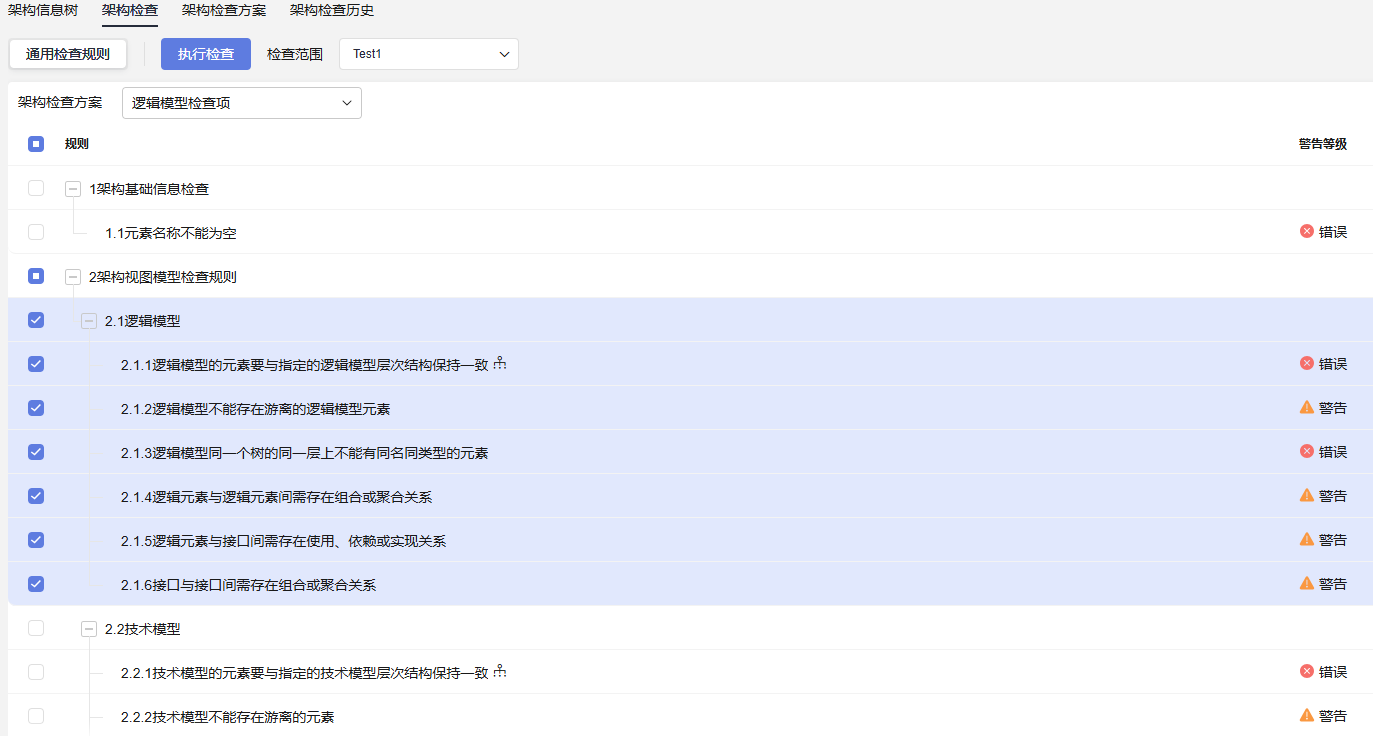Click the error icon for rule 1.1元素名称不能为空
Image resolution: width=1373 pixels, height=736 pixels.
coord(1306,231)
